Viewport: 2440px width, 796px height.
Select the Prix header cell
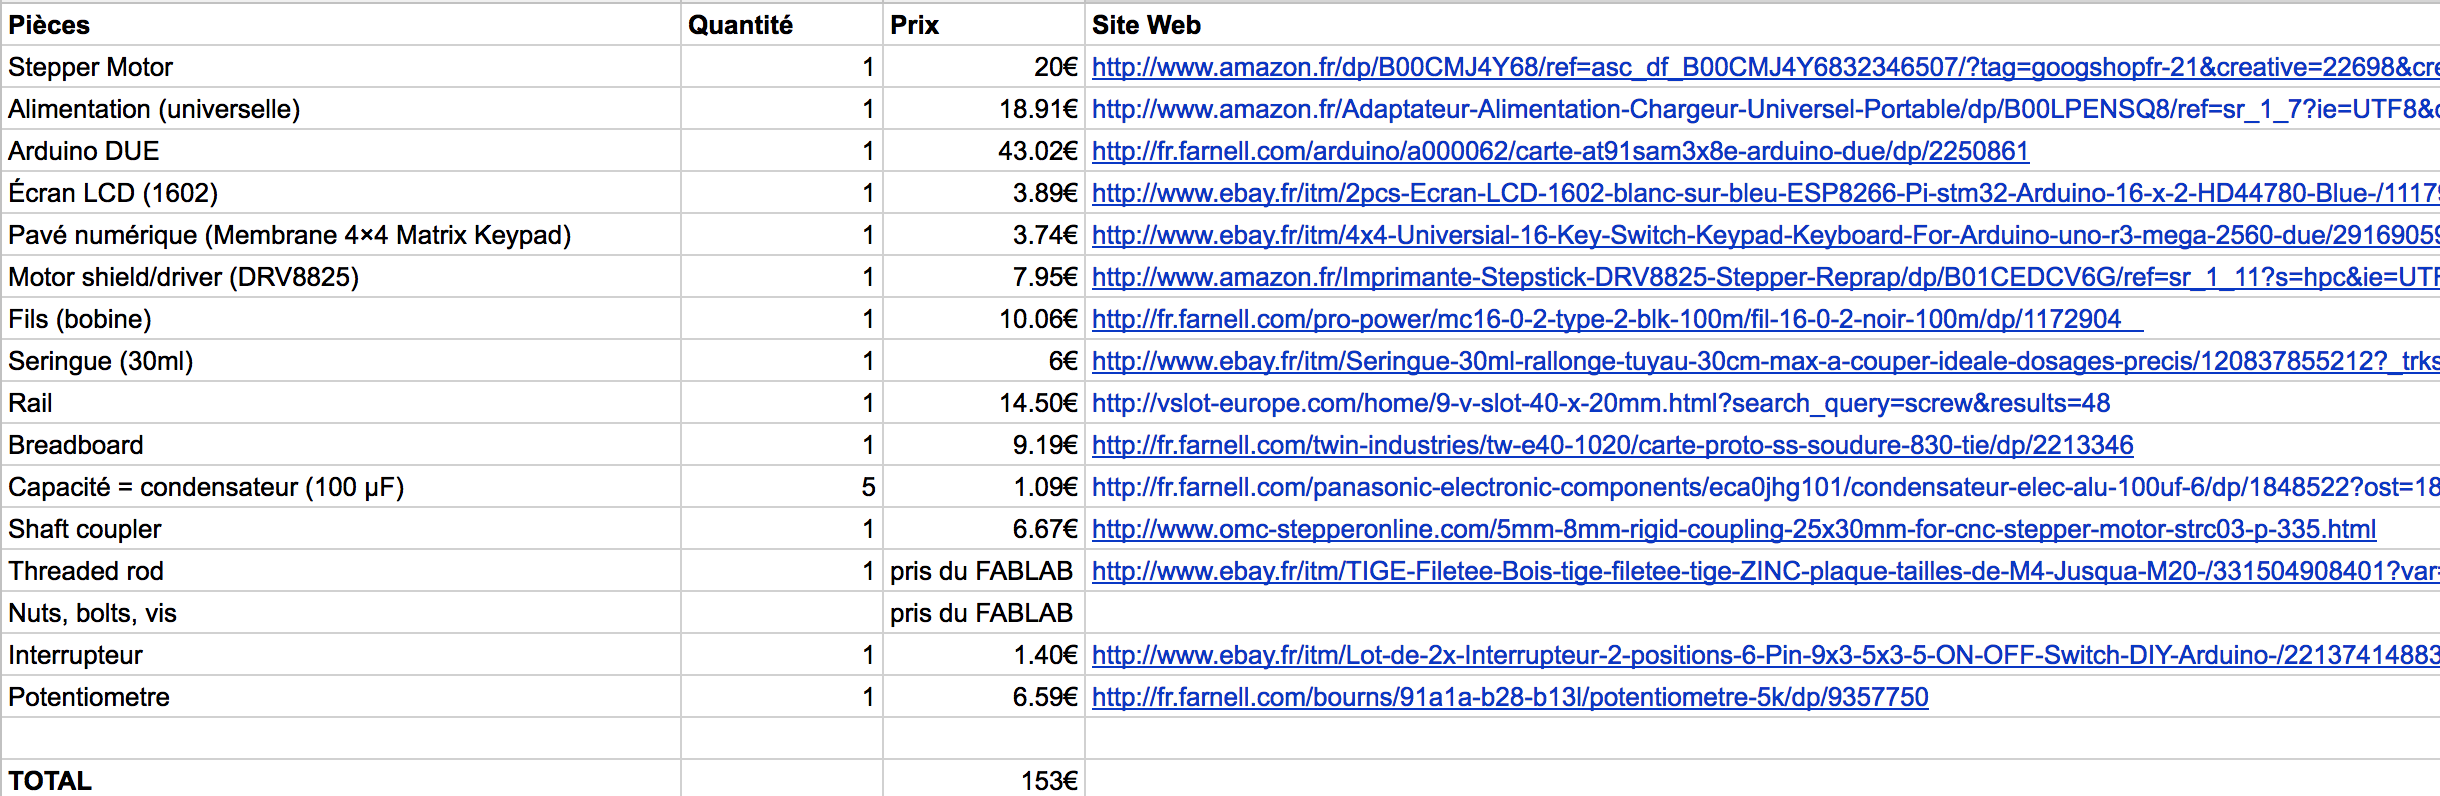coord(983,25)
